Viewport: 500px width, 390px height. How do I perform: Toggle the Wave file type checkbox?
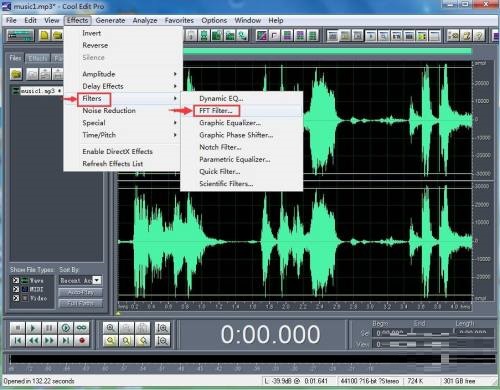15,280
